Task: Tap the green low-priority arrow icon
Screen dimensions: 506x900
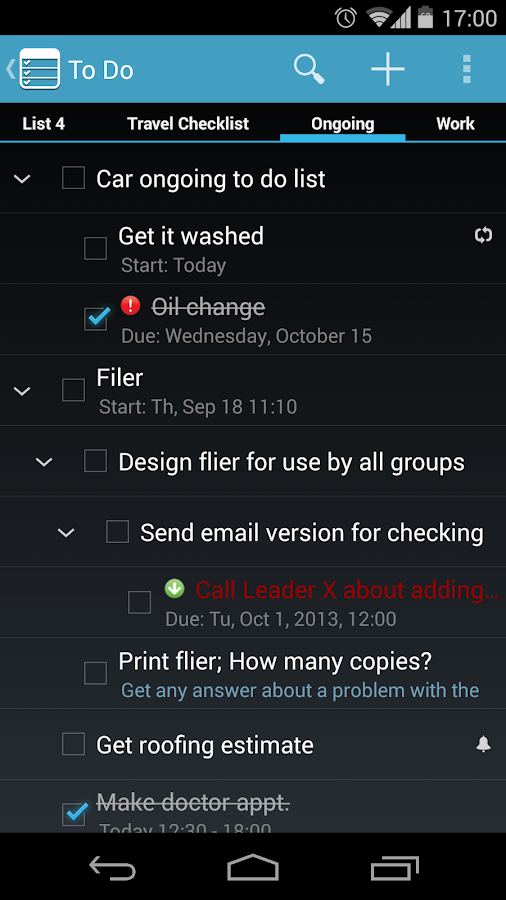Action: (174, 588)
